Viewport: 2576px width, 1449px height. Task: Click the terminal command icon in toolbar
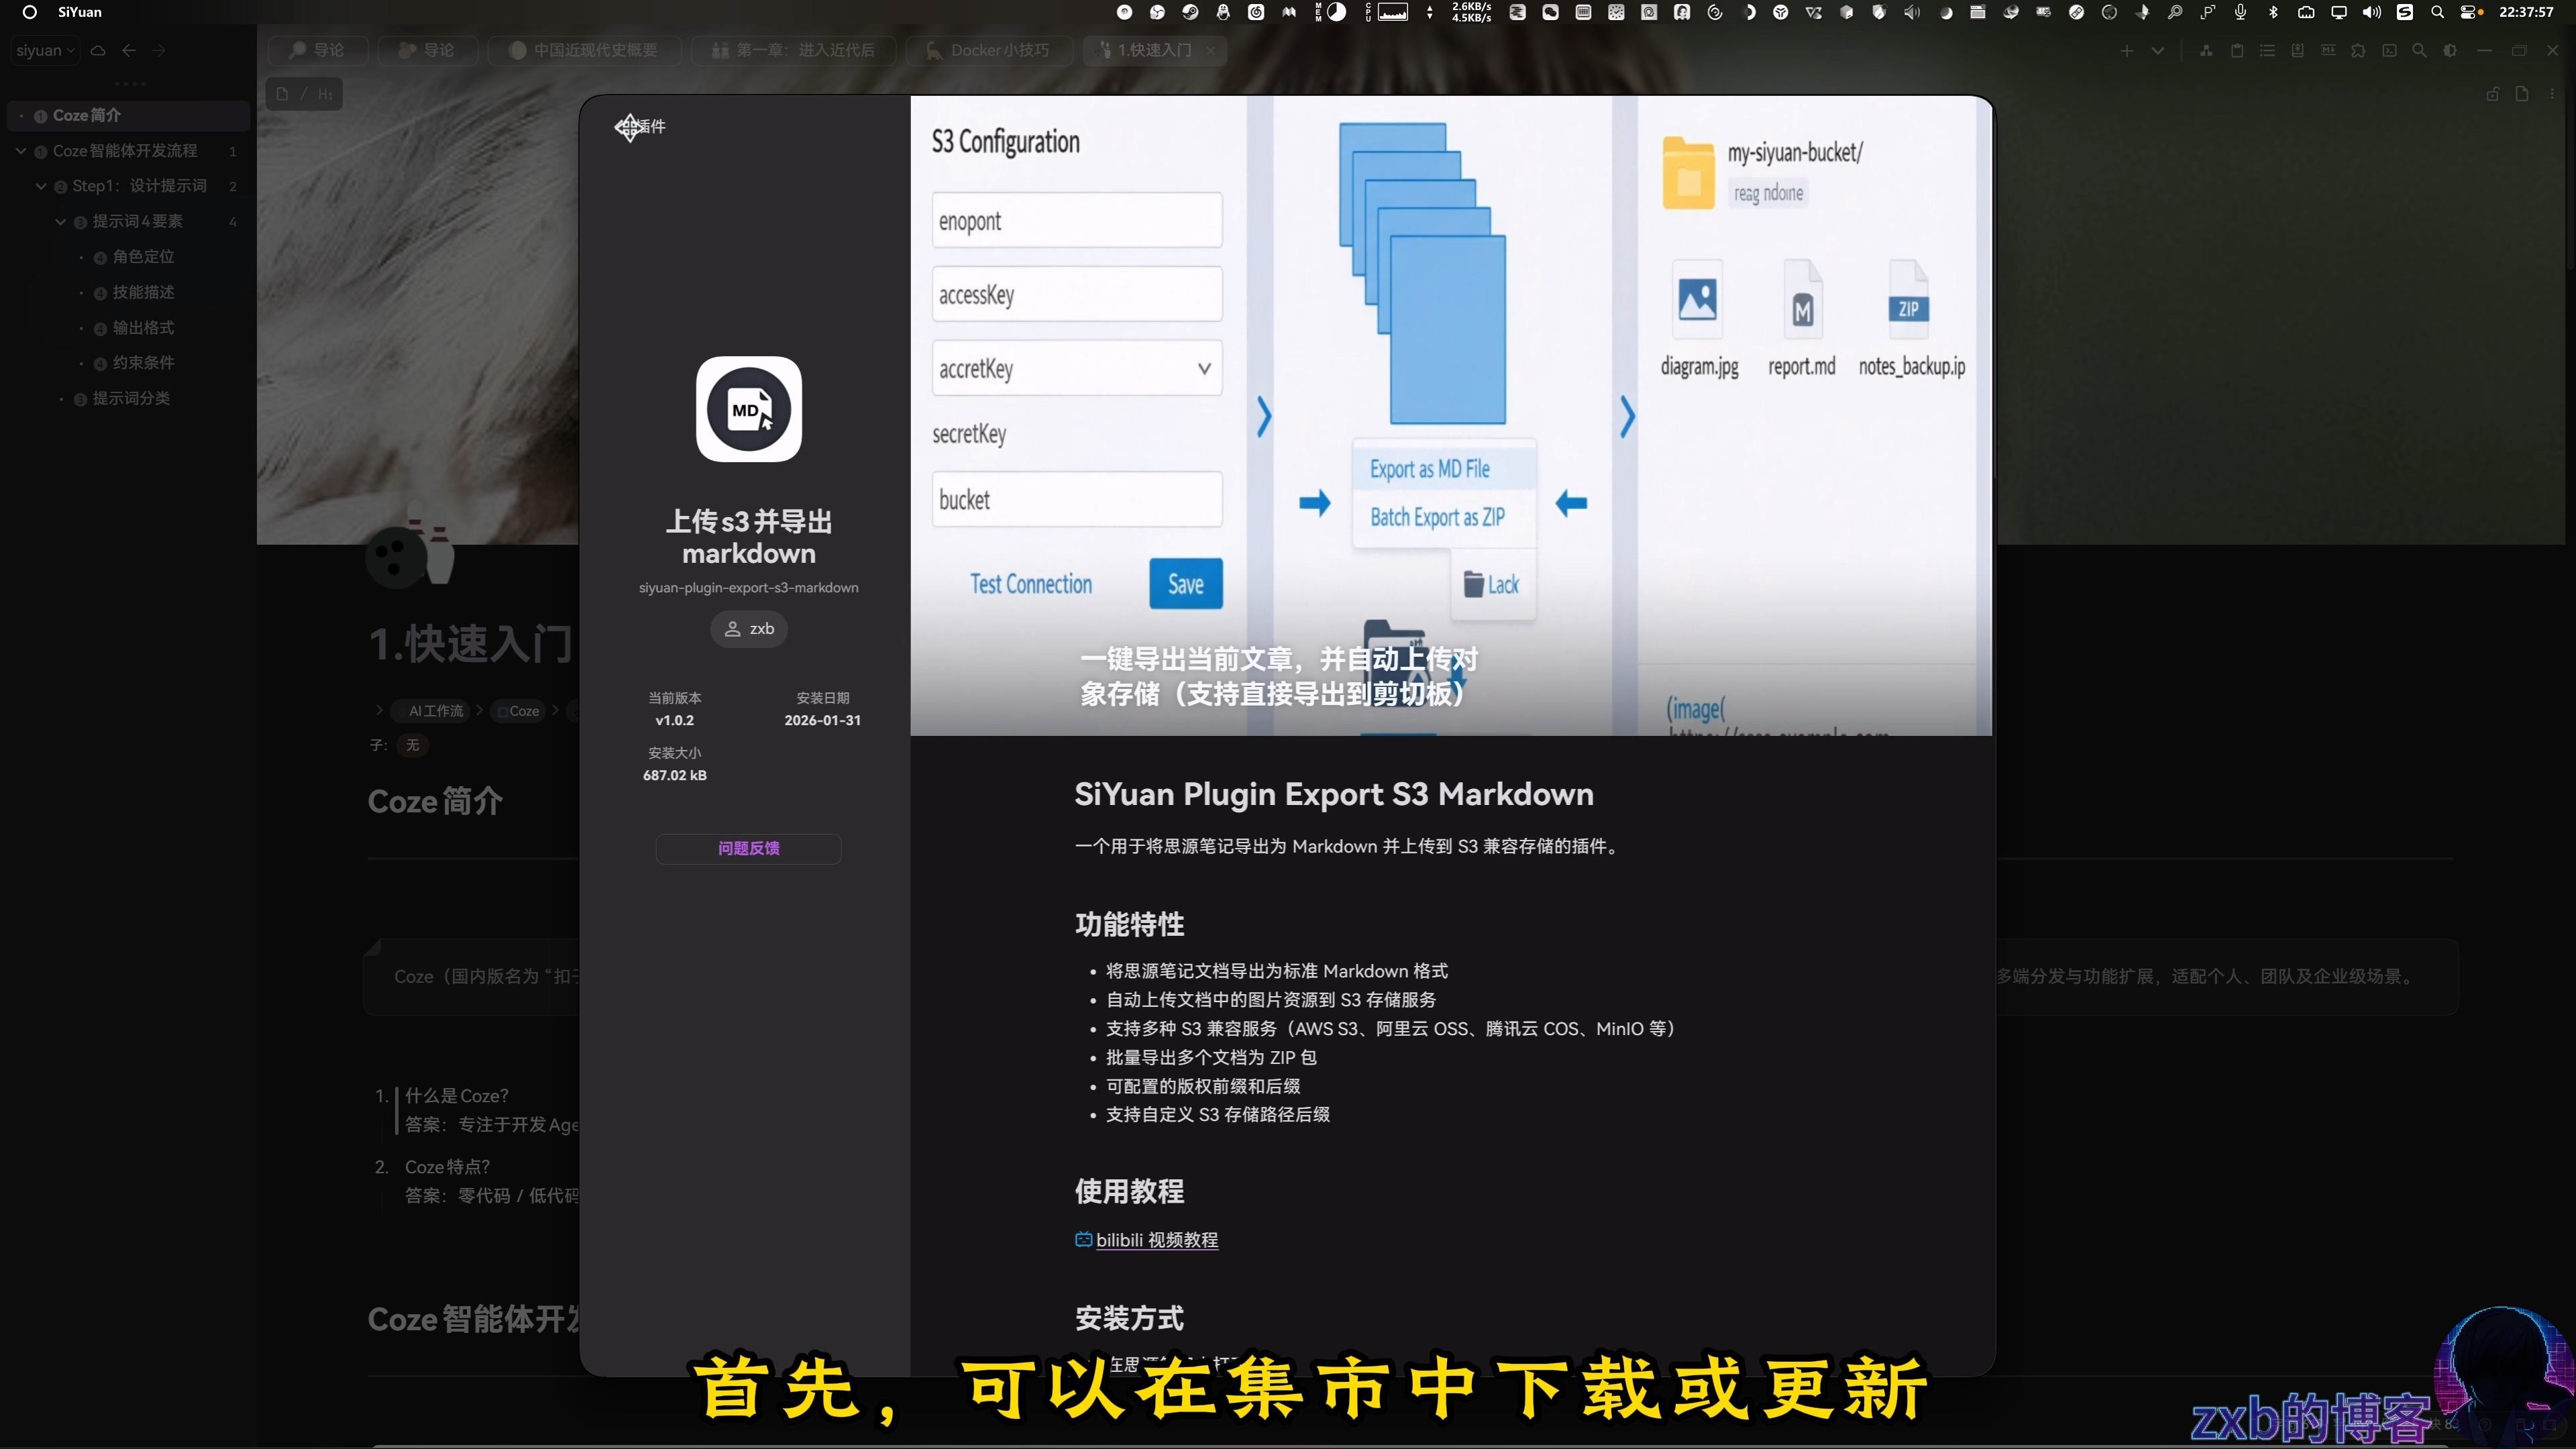2389,51
